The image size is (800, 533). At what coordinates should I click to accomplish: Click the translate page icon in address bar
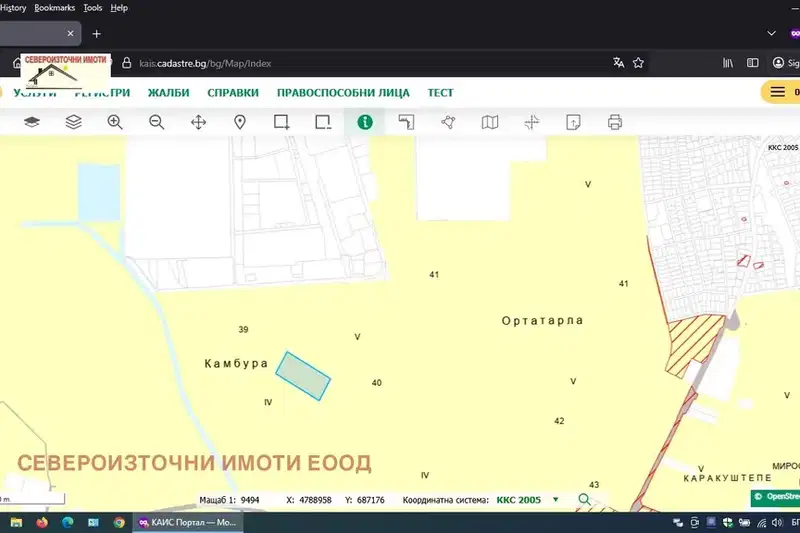point(618,63)
